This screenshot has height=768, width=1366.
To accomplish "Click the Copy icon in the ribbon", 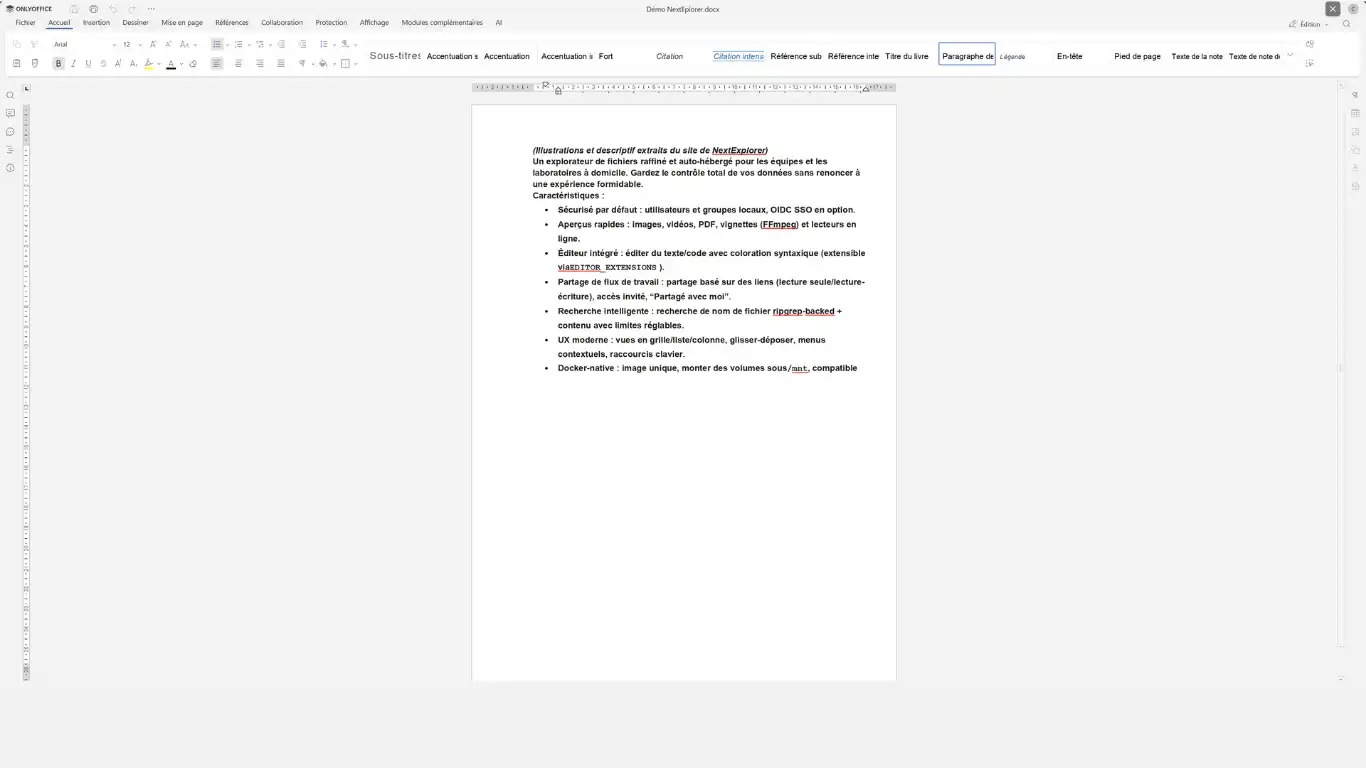I will point(17,44).
